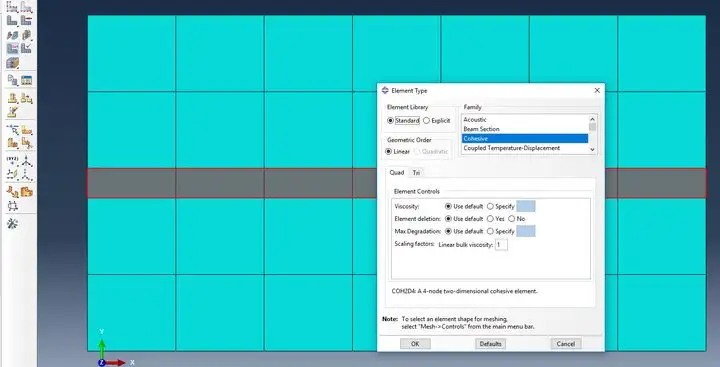Select the Create Bottom-Up Mesh tool

coord(12,63)
